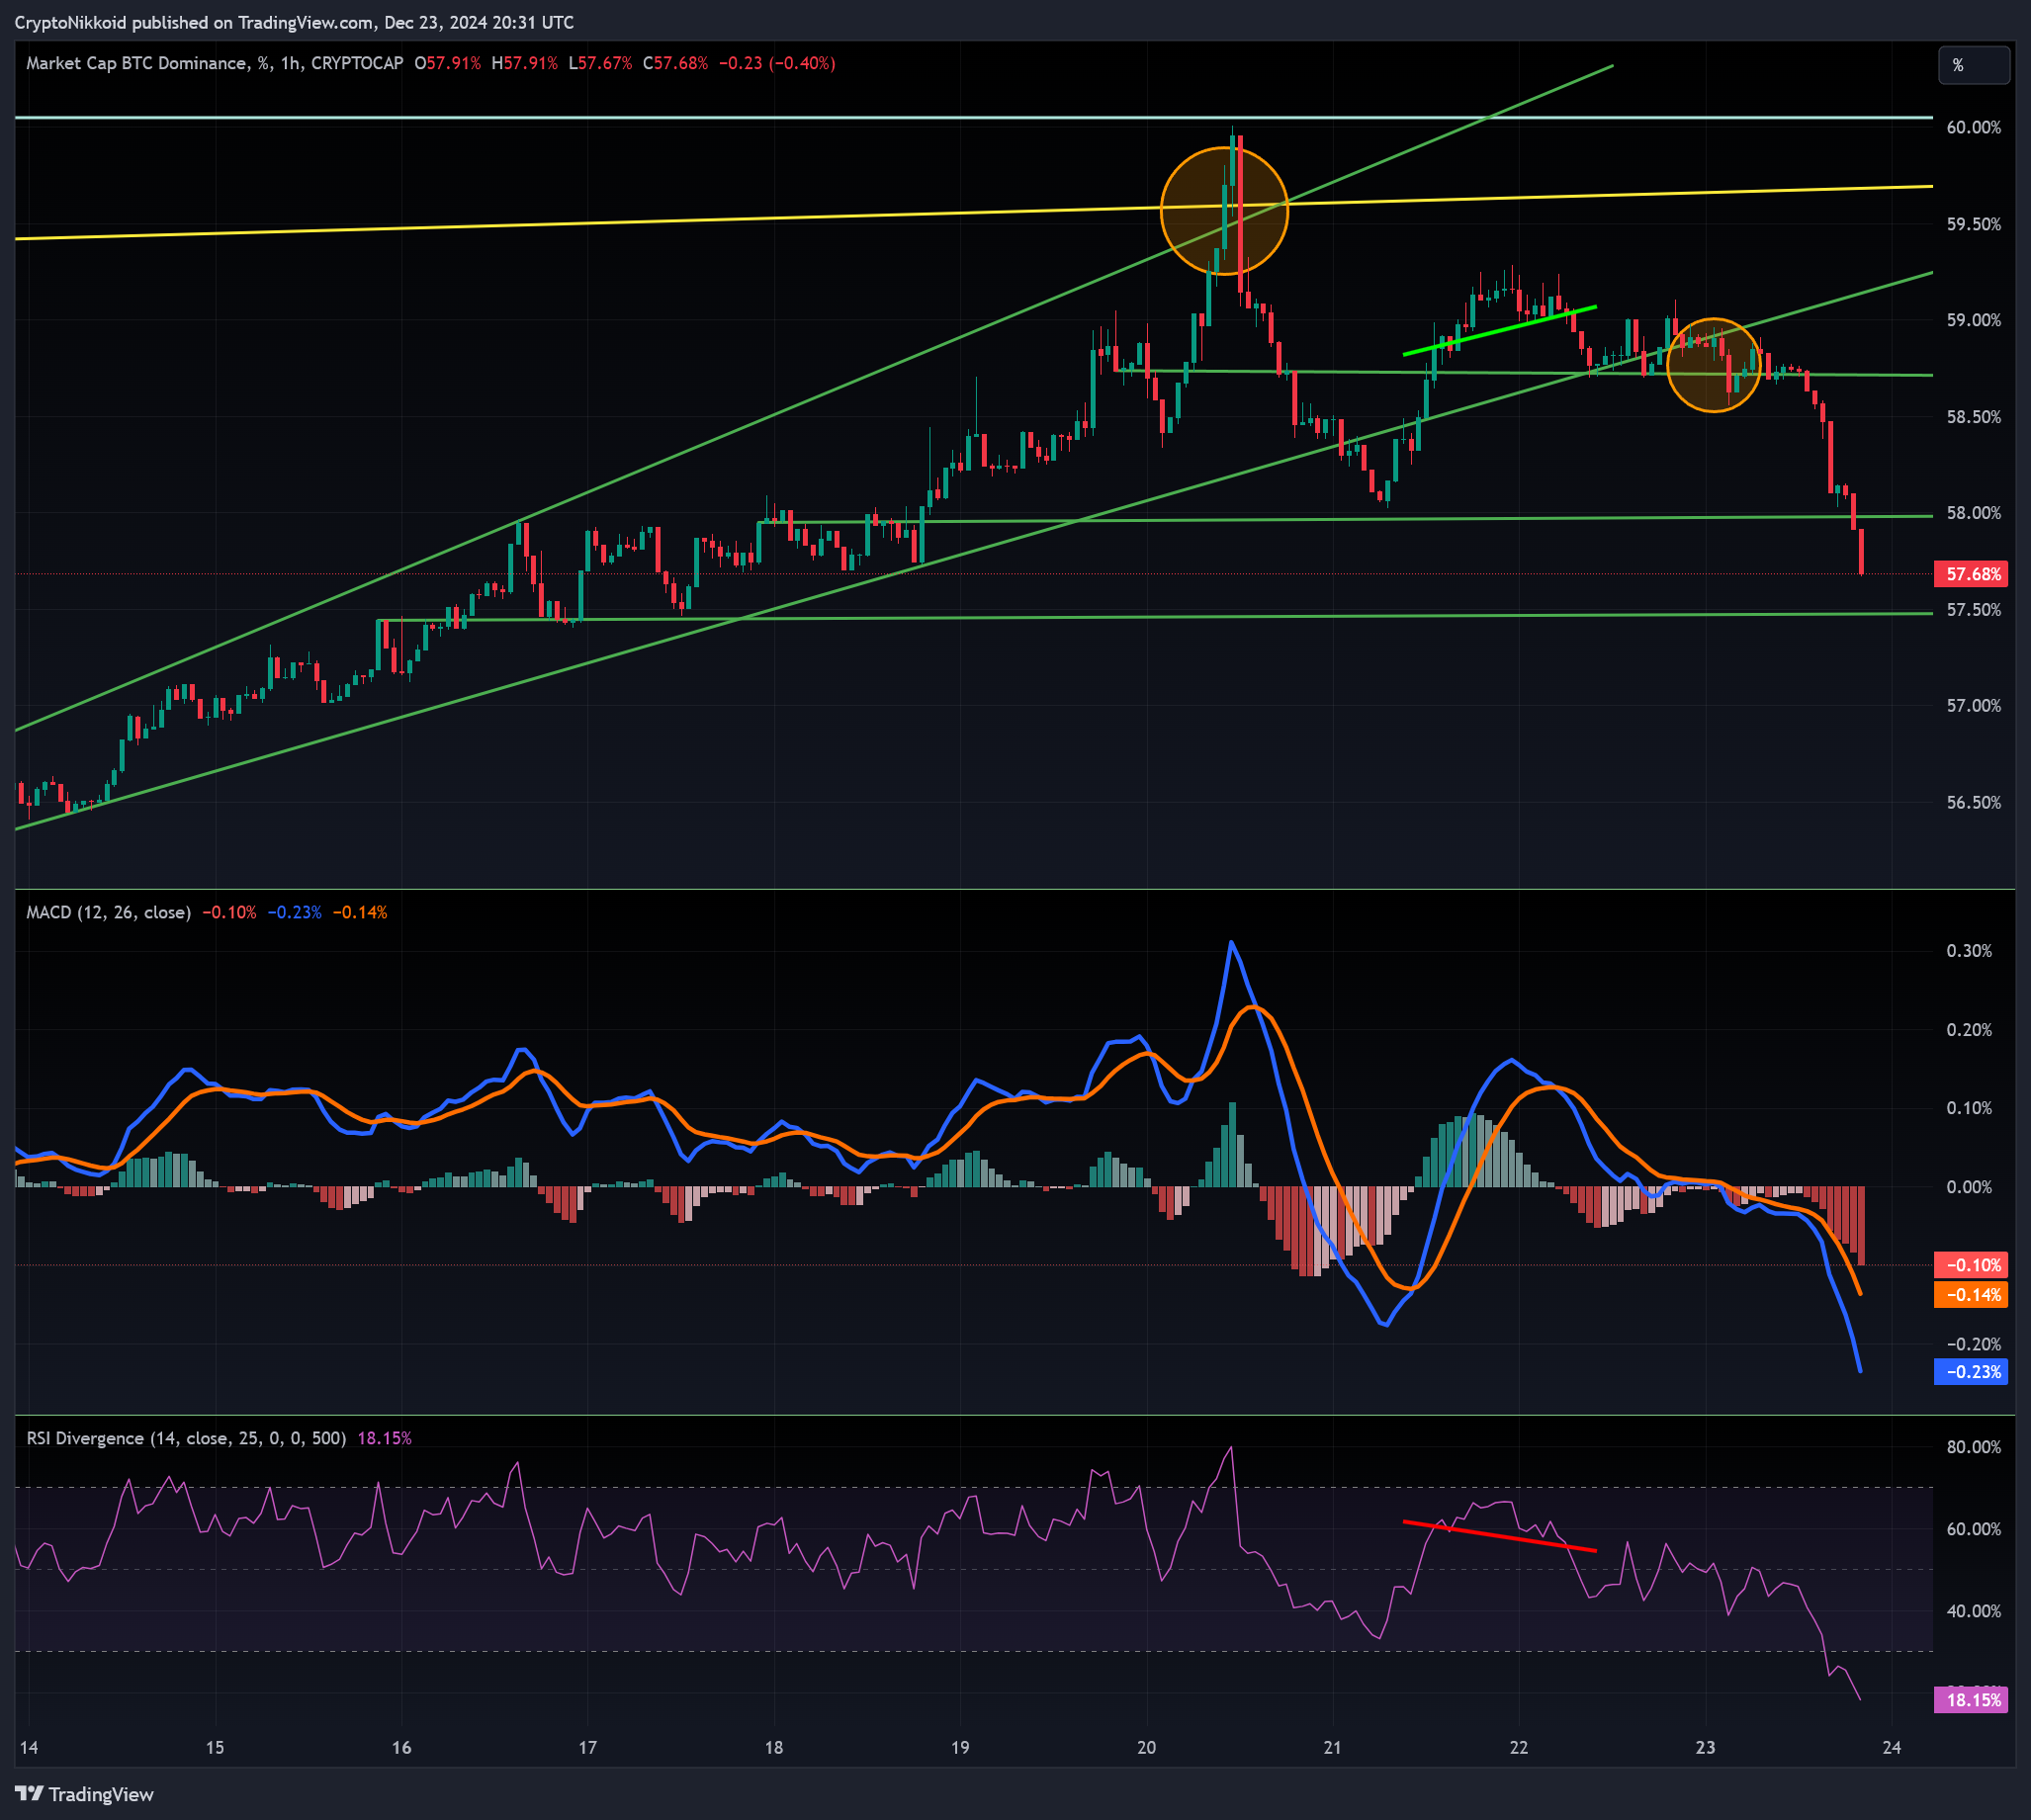Click the 58.50% price axis label
The height and width of the screenshot is (1820, 2031).
(1973, 417)
